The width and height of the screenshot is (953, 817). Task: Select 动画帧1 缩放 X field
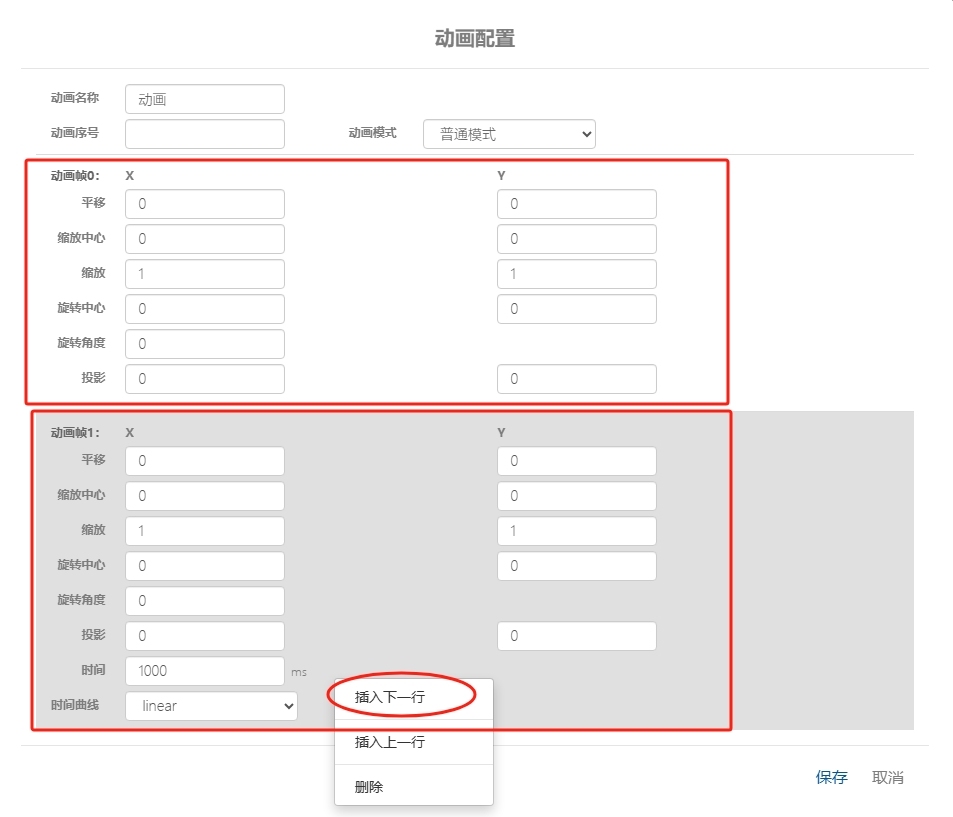click(x=205, y=531)
